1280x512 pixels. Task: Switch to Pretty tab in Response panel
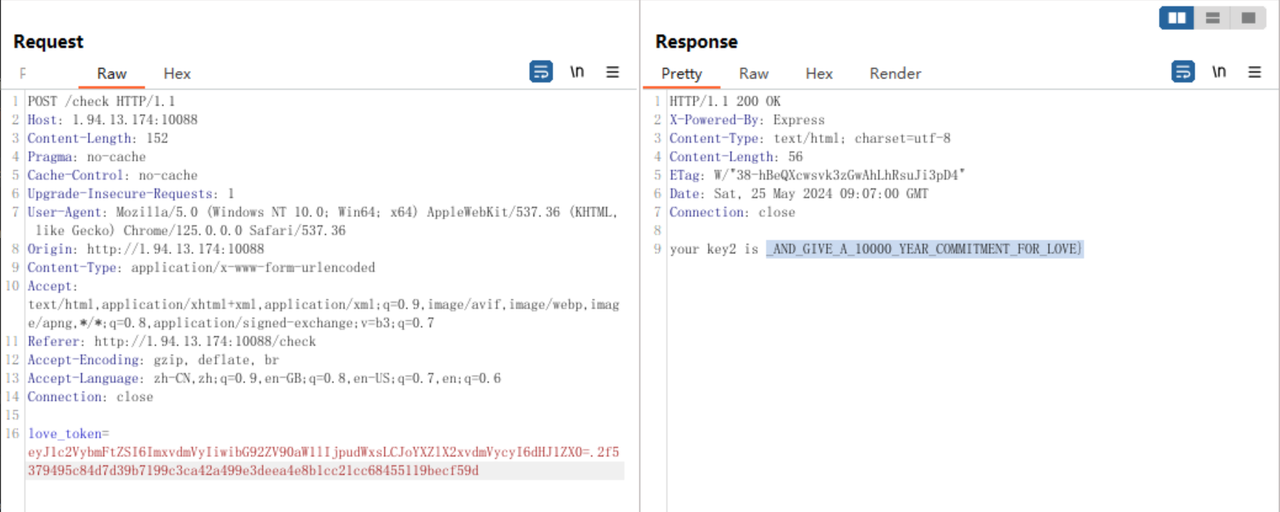681,73
